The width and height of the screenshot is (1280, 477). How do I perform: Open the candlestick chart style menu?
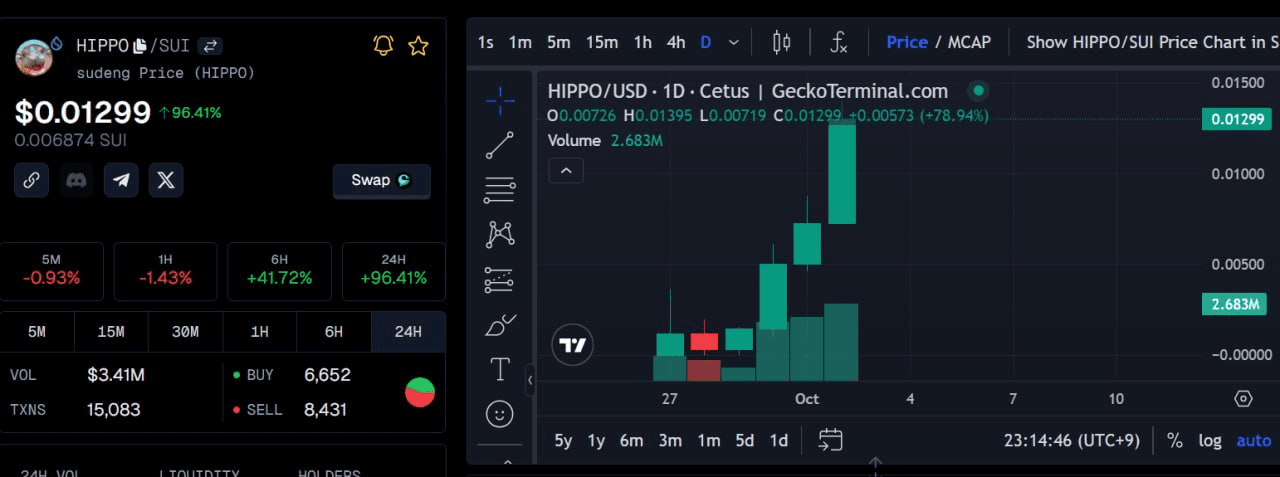[x=782, y=42]
